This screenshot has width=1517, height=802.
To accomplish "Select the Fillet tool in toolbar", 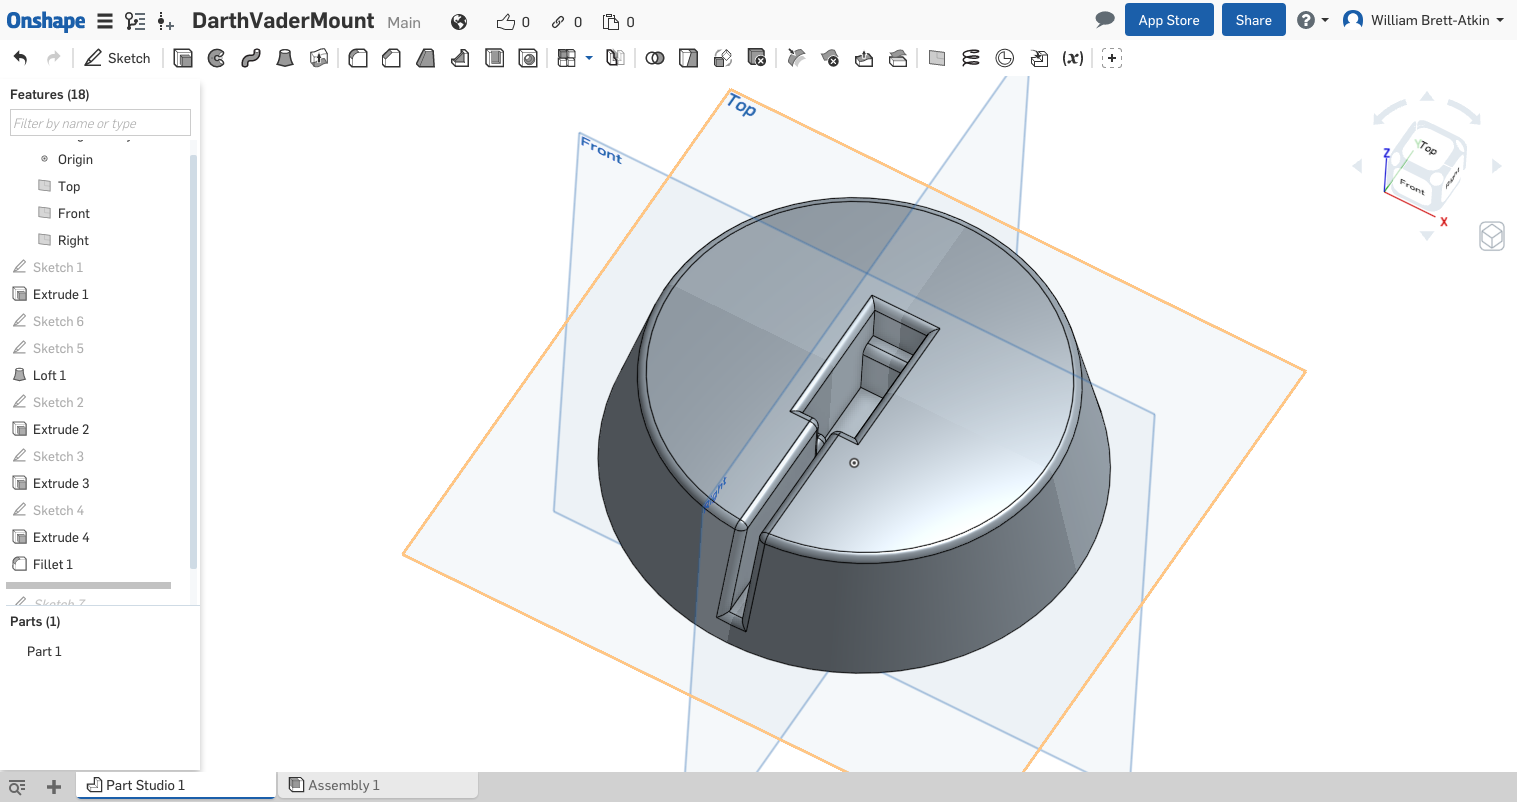I will [x=357, y=58].
